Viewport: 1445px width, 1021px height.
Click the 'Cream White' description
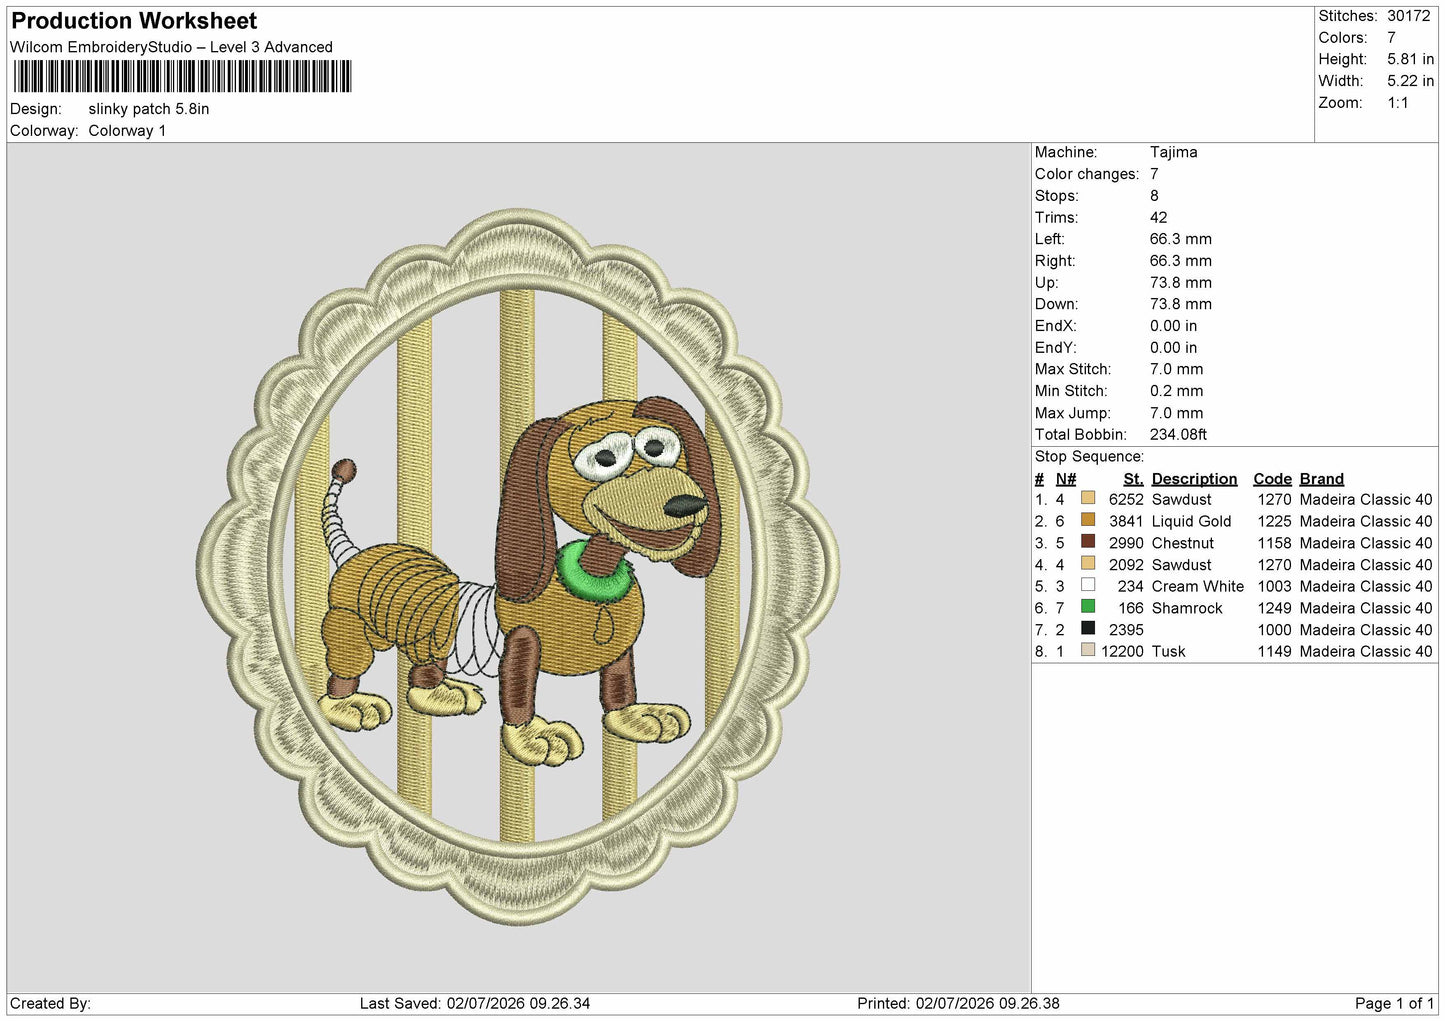coord(1197,586)
